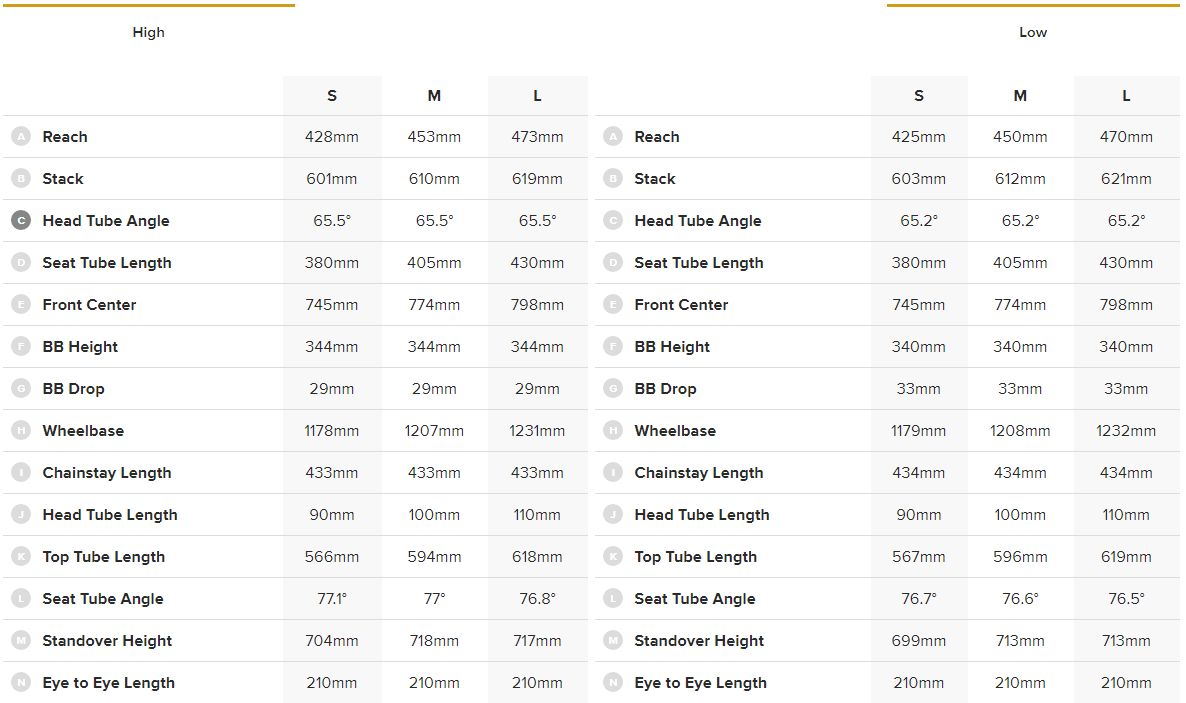Click the letter A icon beside Reach in High table
This screenshot has height=703, width=1186.
point(21,137)
